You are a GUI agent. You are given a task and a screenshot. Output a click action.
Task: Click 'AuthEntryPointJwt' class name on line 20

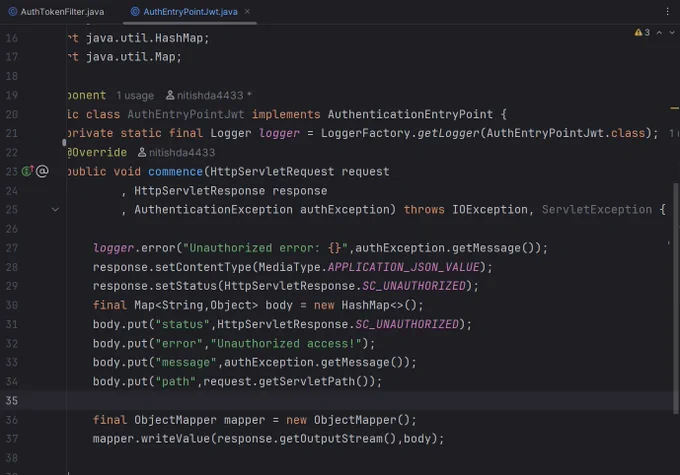(x=186, y=115)
